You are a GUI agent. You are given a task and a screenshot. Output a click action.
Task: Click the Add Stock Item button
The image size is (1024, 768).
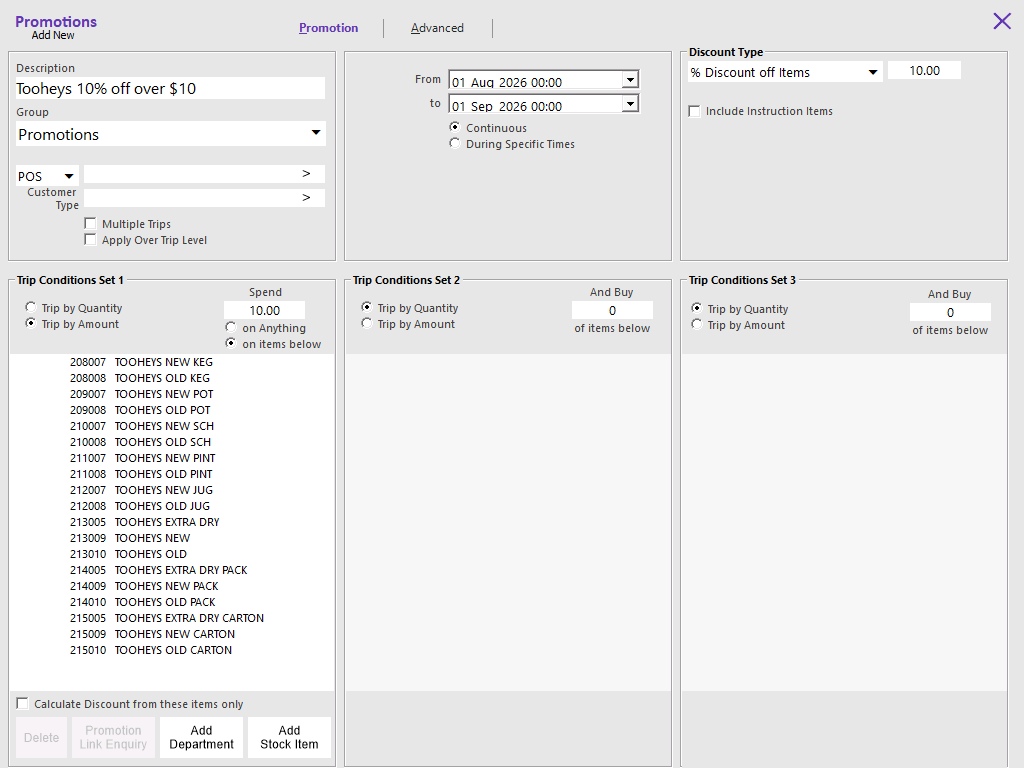click(289, 737)
